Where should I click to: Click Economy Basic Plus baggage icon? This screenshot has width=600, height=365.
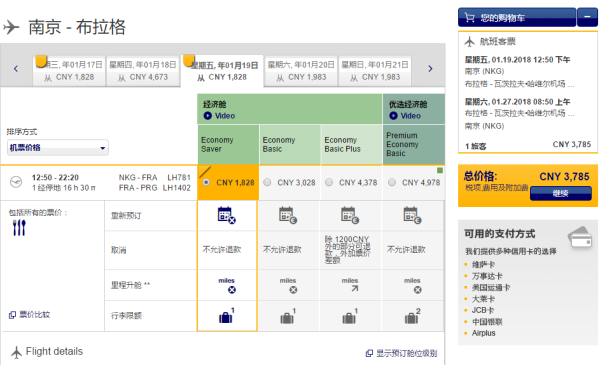coord(350,316)
